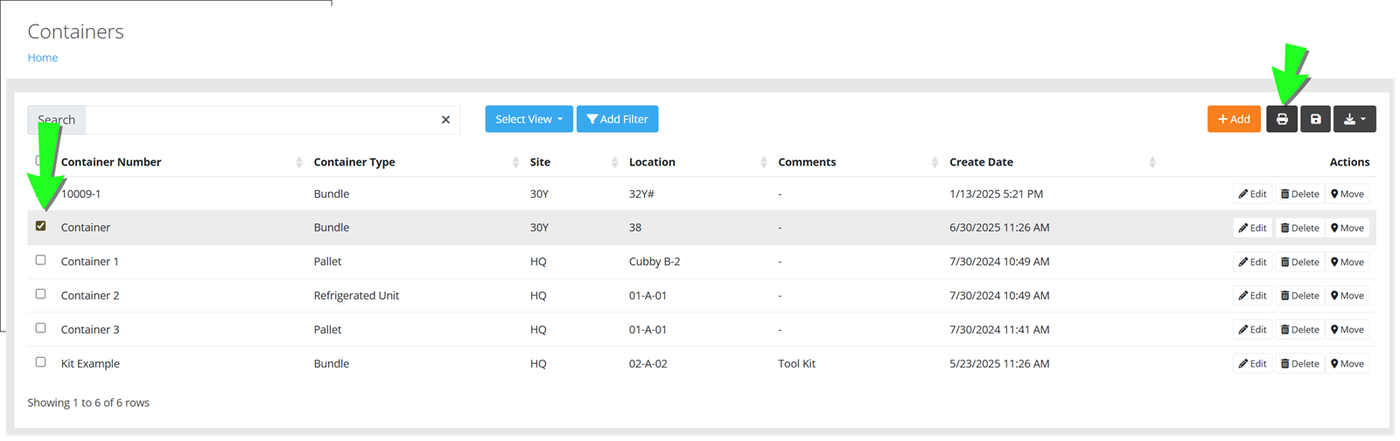
Task: Click the 32Y# location cell
Action: [642, 194]
